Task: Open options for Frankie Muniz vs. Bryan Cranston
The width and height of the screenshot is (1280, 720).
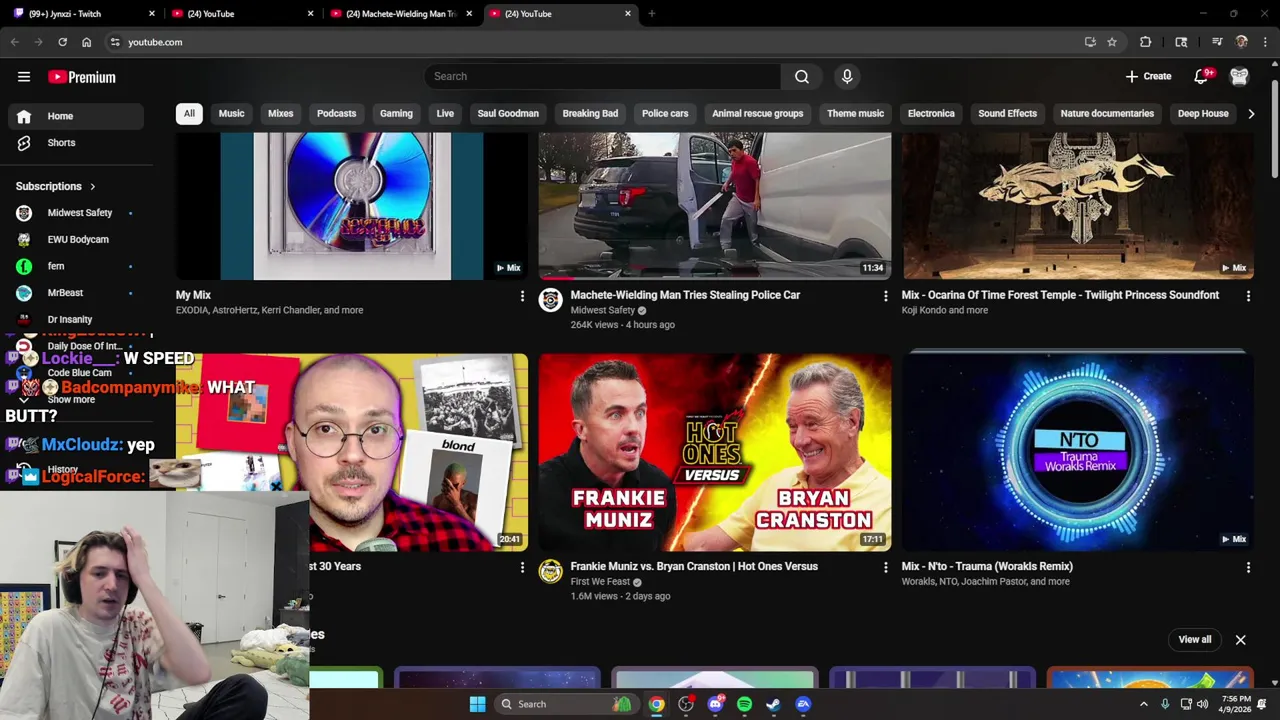Action: [884, 567]
